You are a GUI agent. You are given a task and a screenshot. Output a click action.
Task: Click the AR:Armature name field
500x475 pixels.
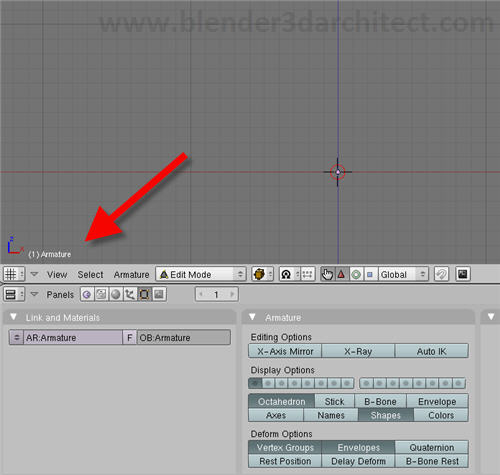click(73, 338)
